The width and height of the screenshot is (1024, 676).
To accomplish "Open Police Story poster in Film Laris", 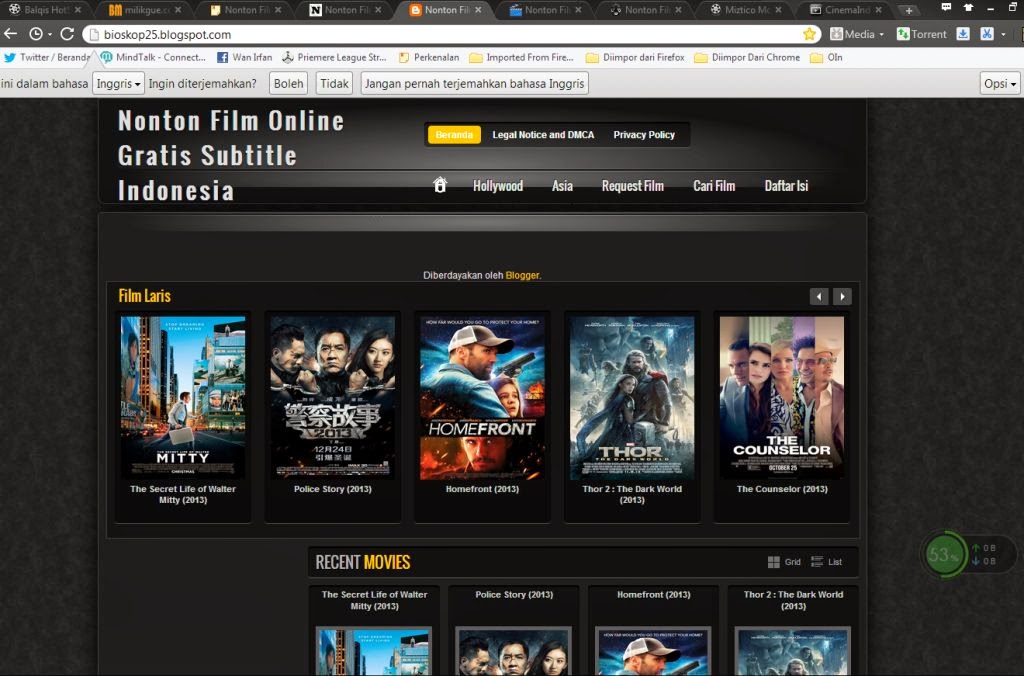I will 332,397.
